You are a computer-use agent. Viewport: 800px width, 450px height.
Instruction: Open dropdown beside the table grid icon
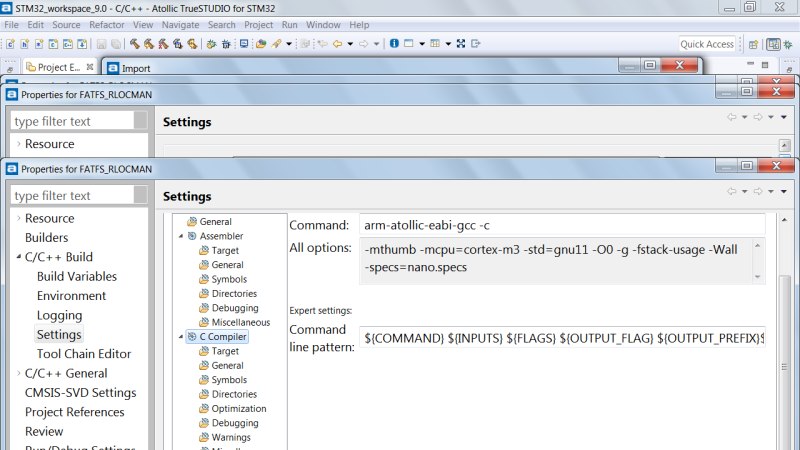[448, 44]
